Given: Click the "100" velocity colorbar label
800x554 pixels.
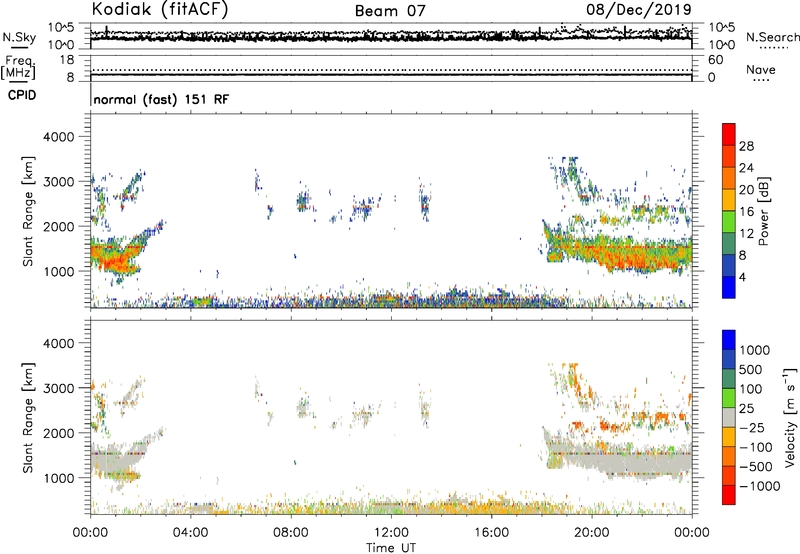Looking at the screenshot, I should point(751,389).
